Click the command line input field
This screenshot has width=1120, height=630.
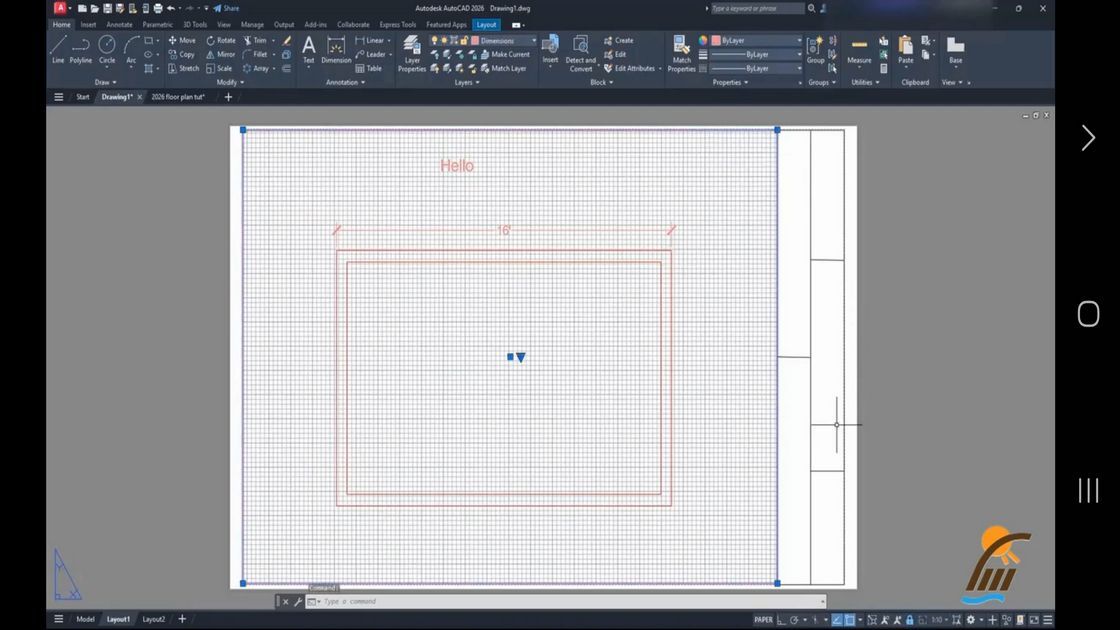[571, 601]
